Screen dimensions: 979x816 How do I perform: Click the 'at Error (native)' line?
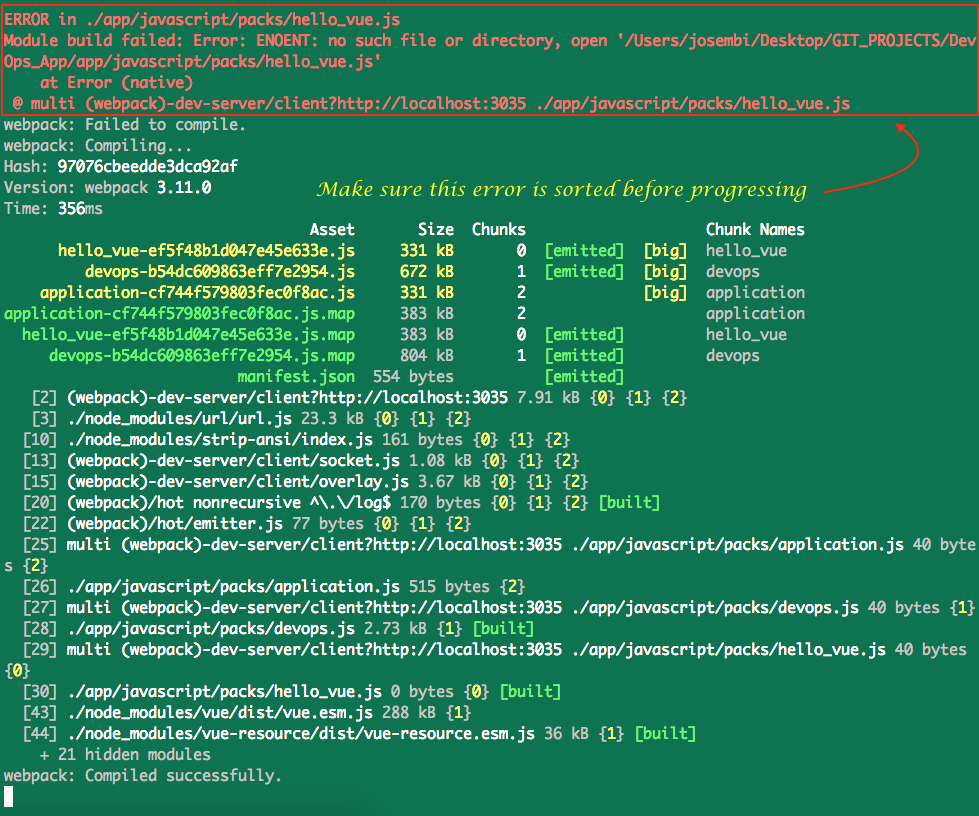click(116, 82)
